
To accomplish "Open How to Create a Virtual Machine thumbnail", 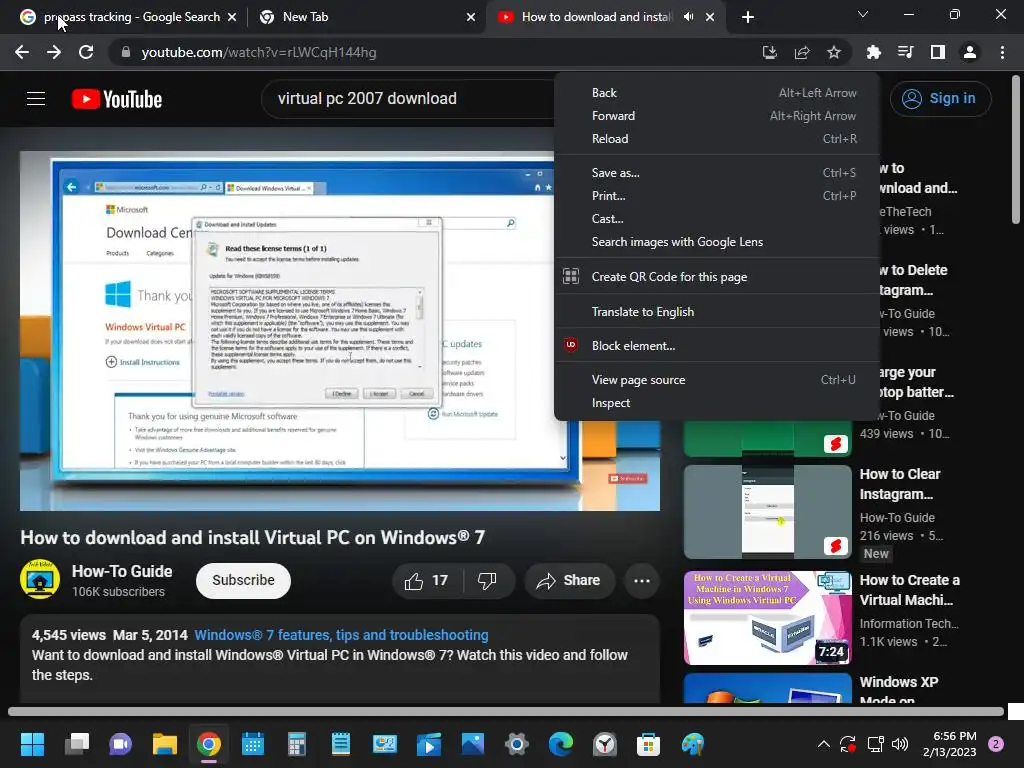I will coord(767,618).
